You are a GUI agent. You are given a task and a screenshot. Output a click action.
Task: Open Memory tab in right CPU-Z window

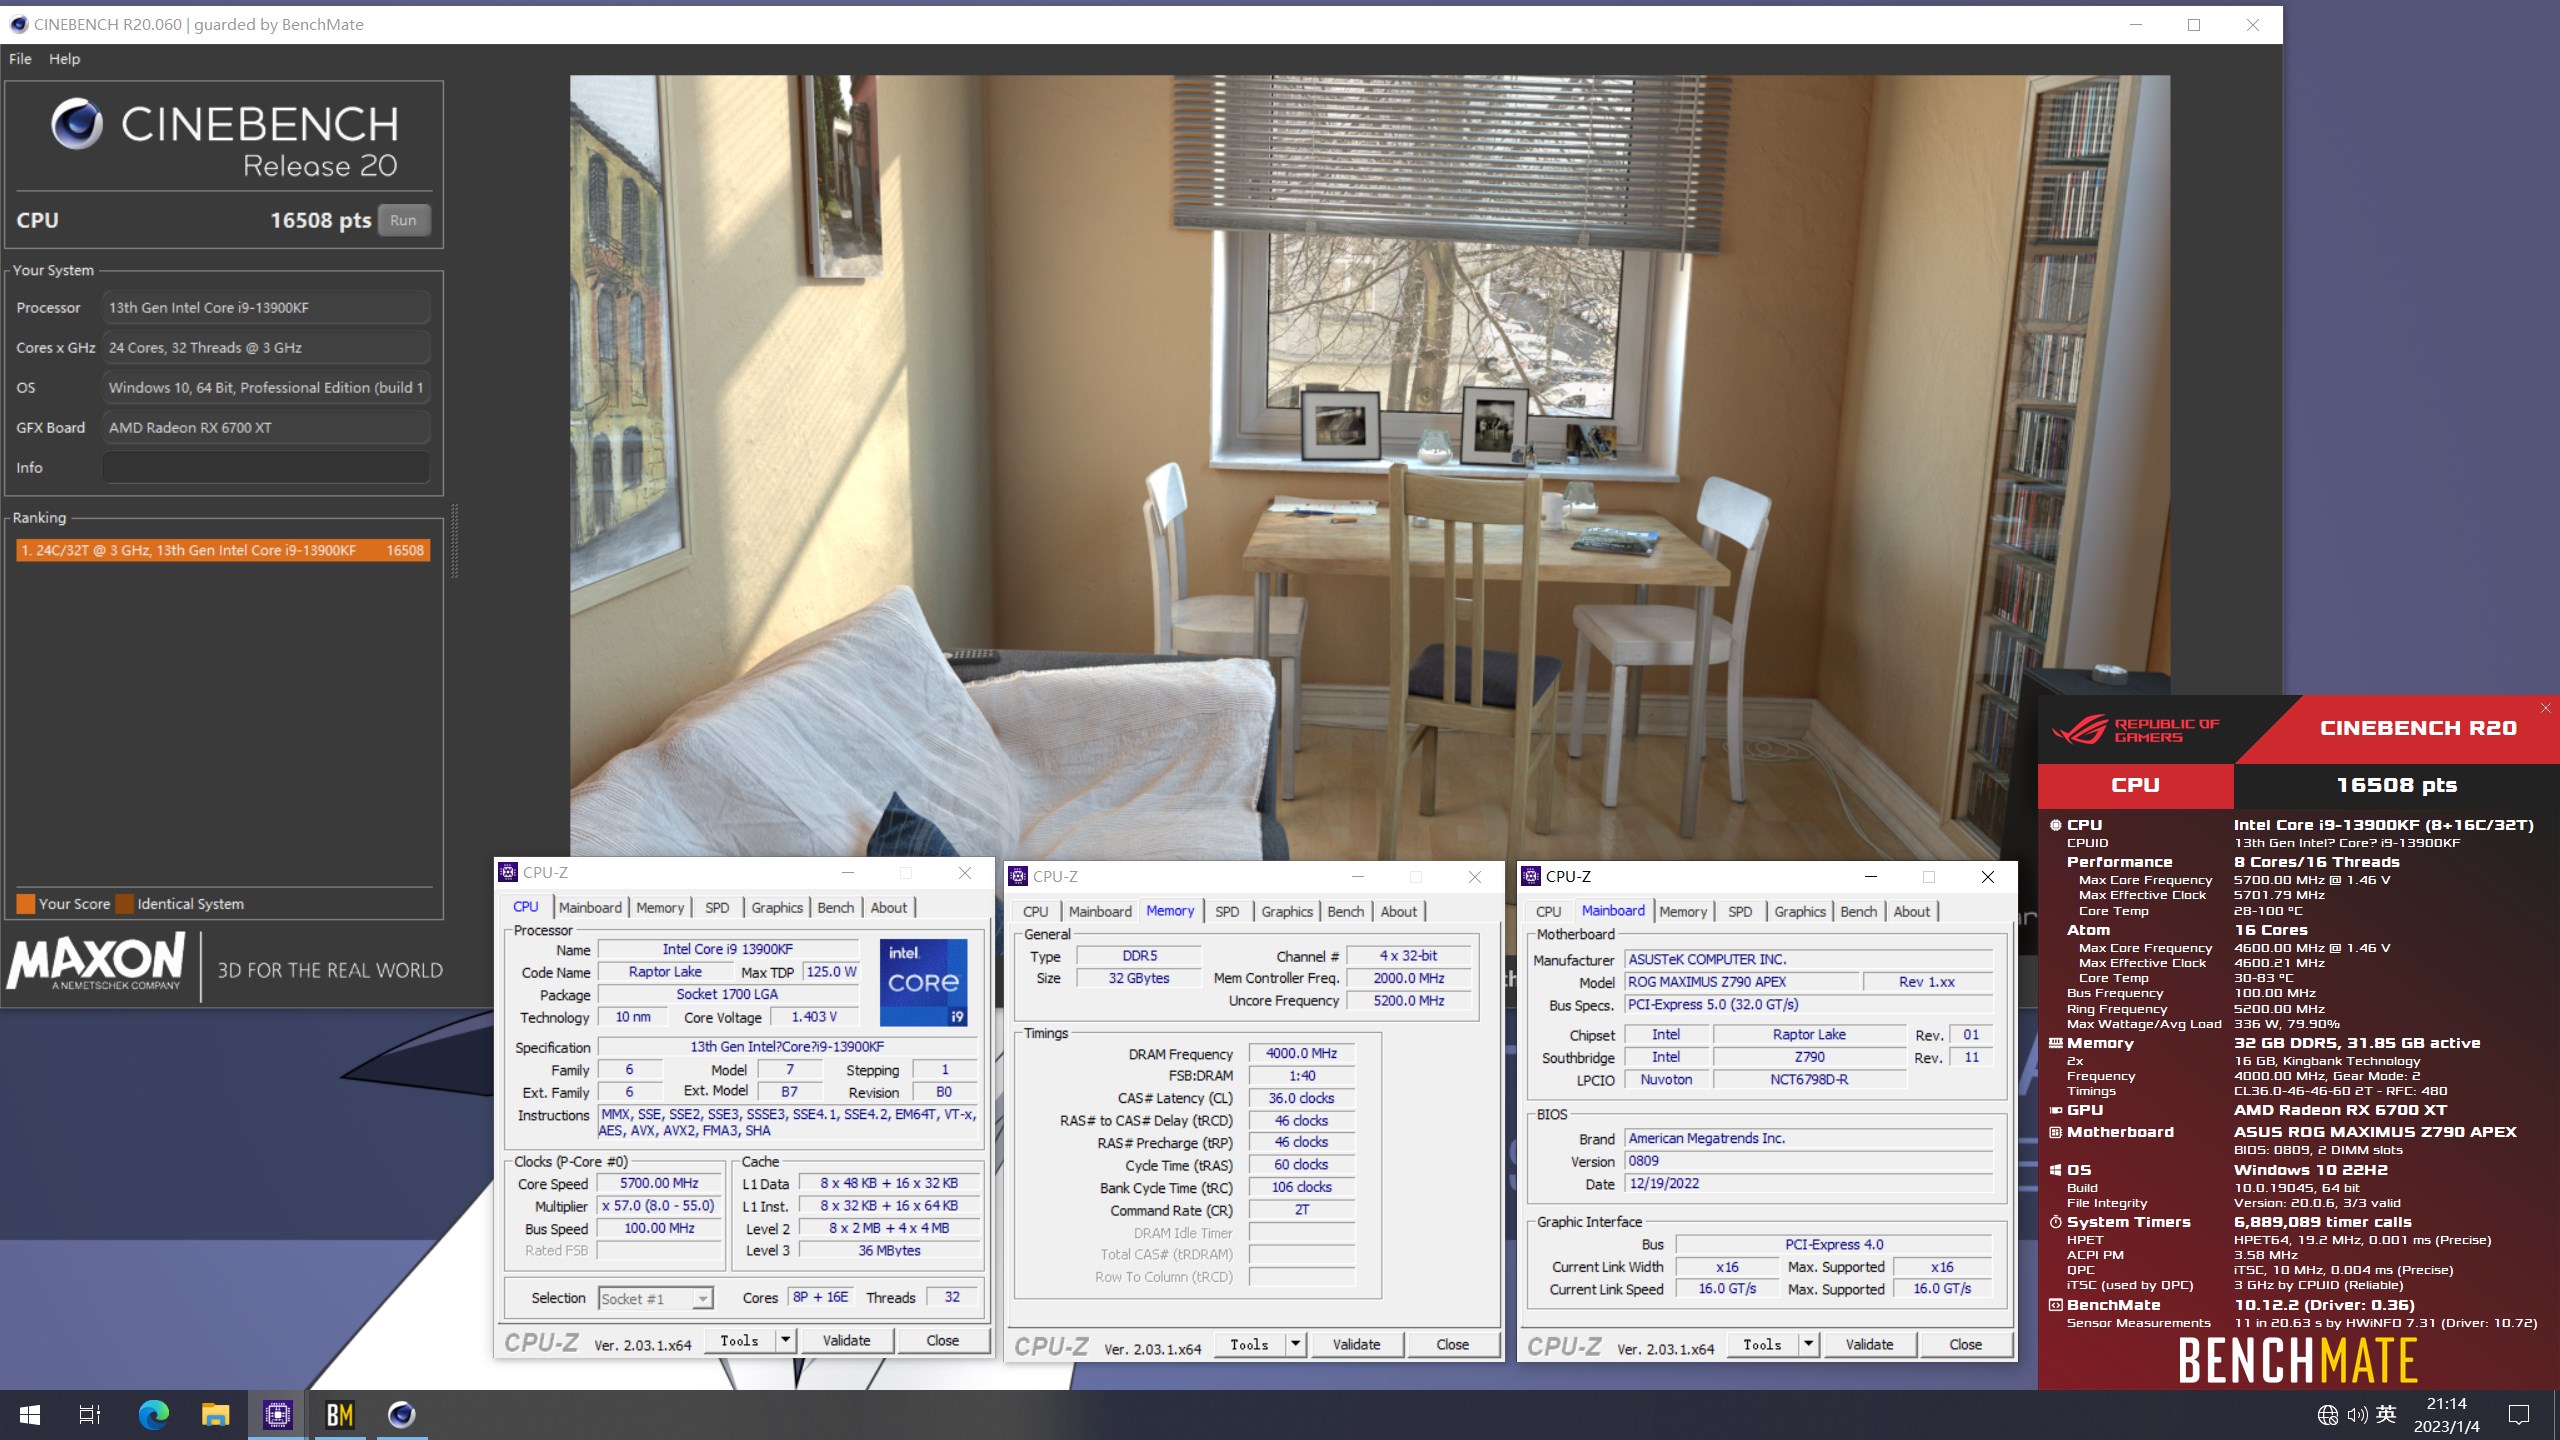pyautogui.click(x=1683, y=911)
